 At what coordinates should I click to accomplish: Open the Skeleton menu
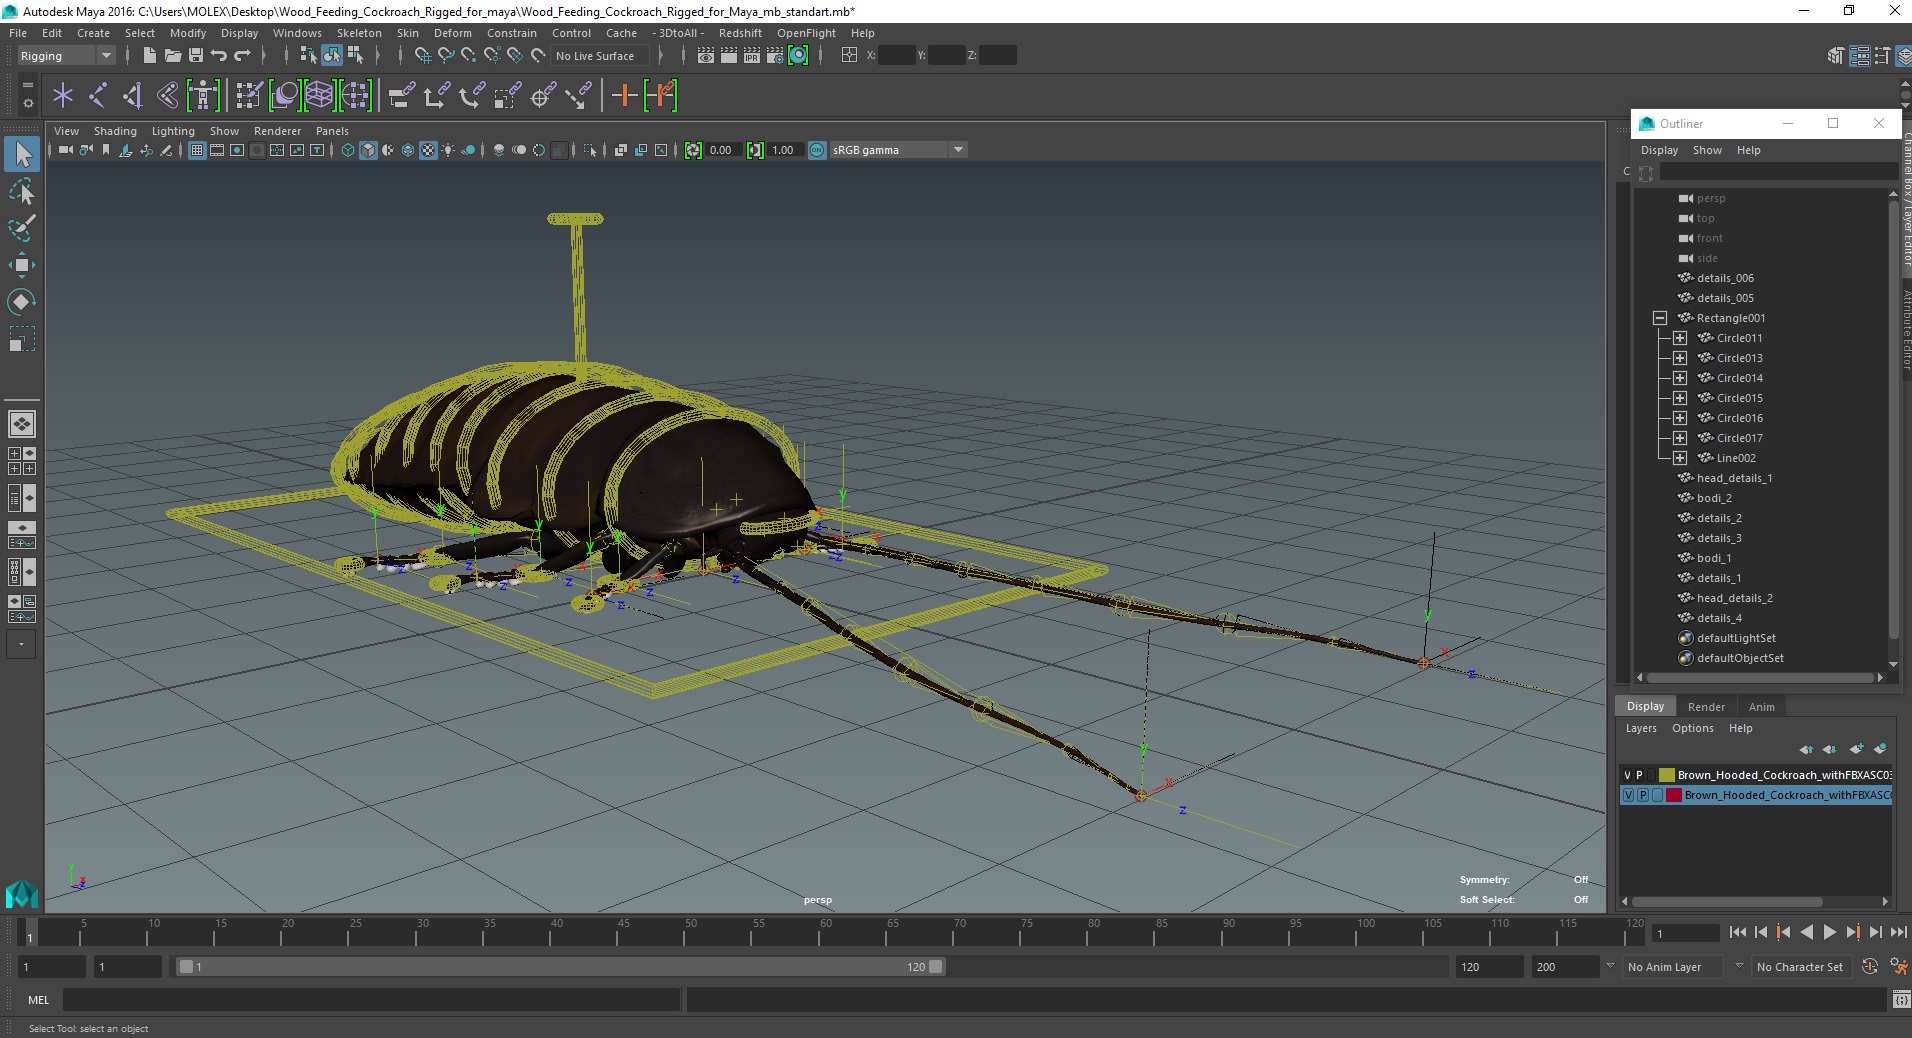pyautogui.click(x=359, y=33)
